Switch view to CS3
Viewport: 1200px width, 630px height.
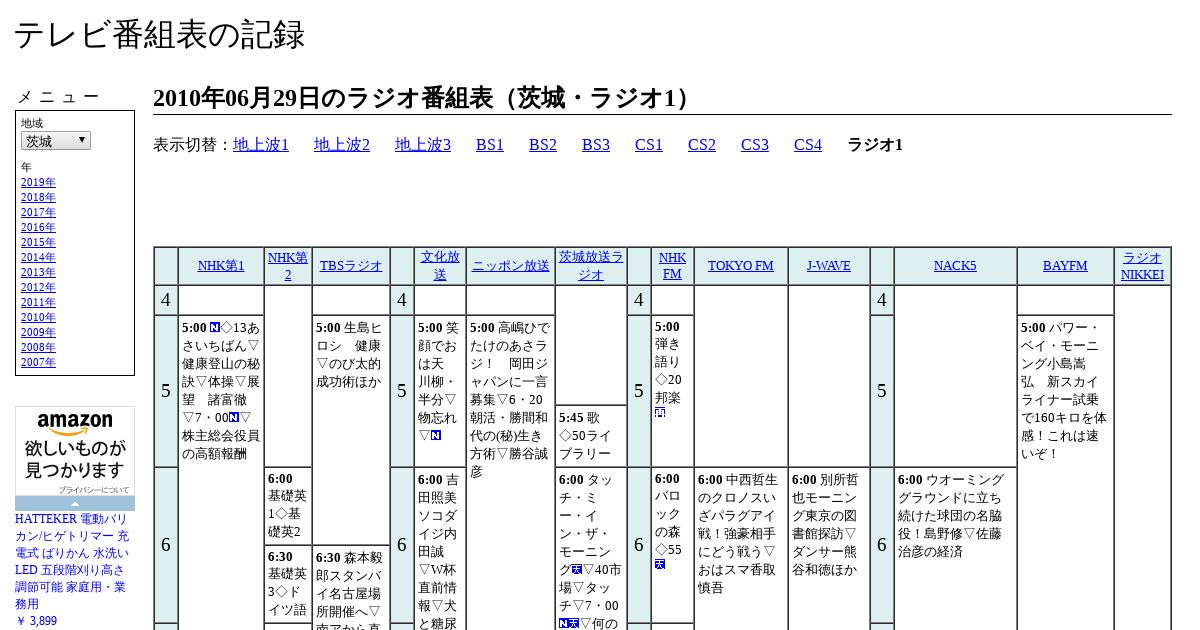[x=755, y=145]
